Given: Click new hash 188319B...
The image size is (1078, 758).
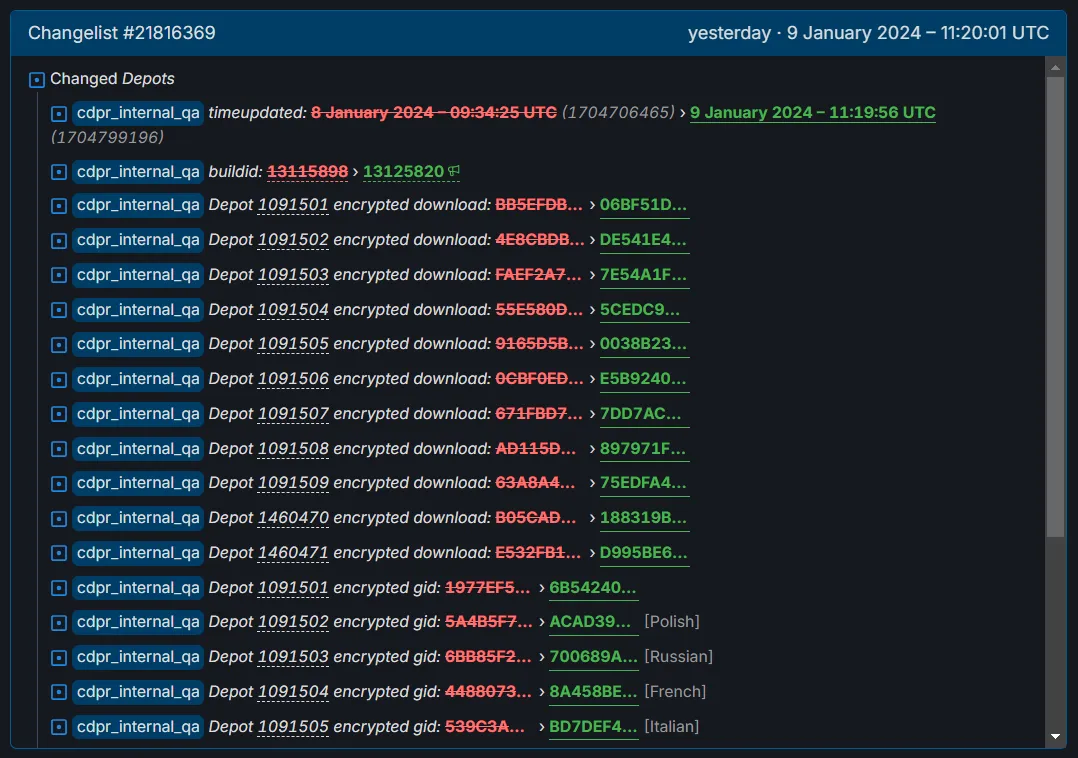Looking at the screenshot, I should (644, 517).
